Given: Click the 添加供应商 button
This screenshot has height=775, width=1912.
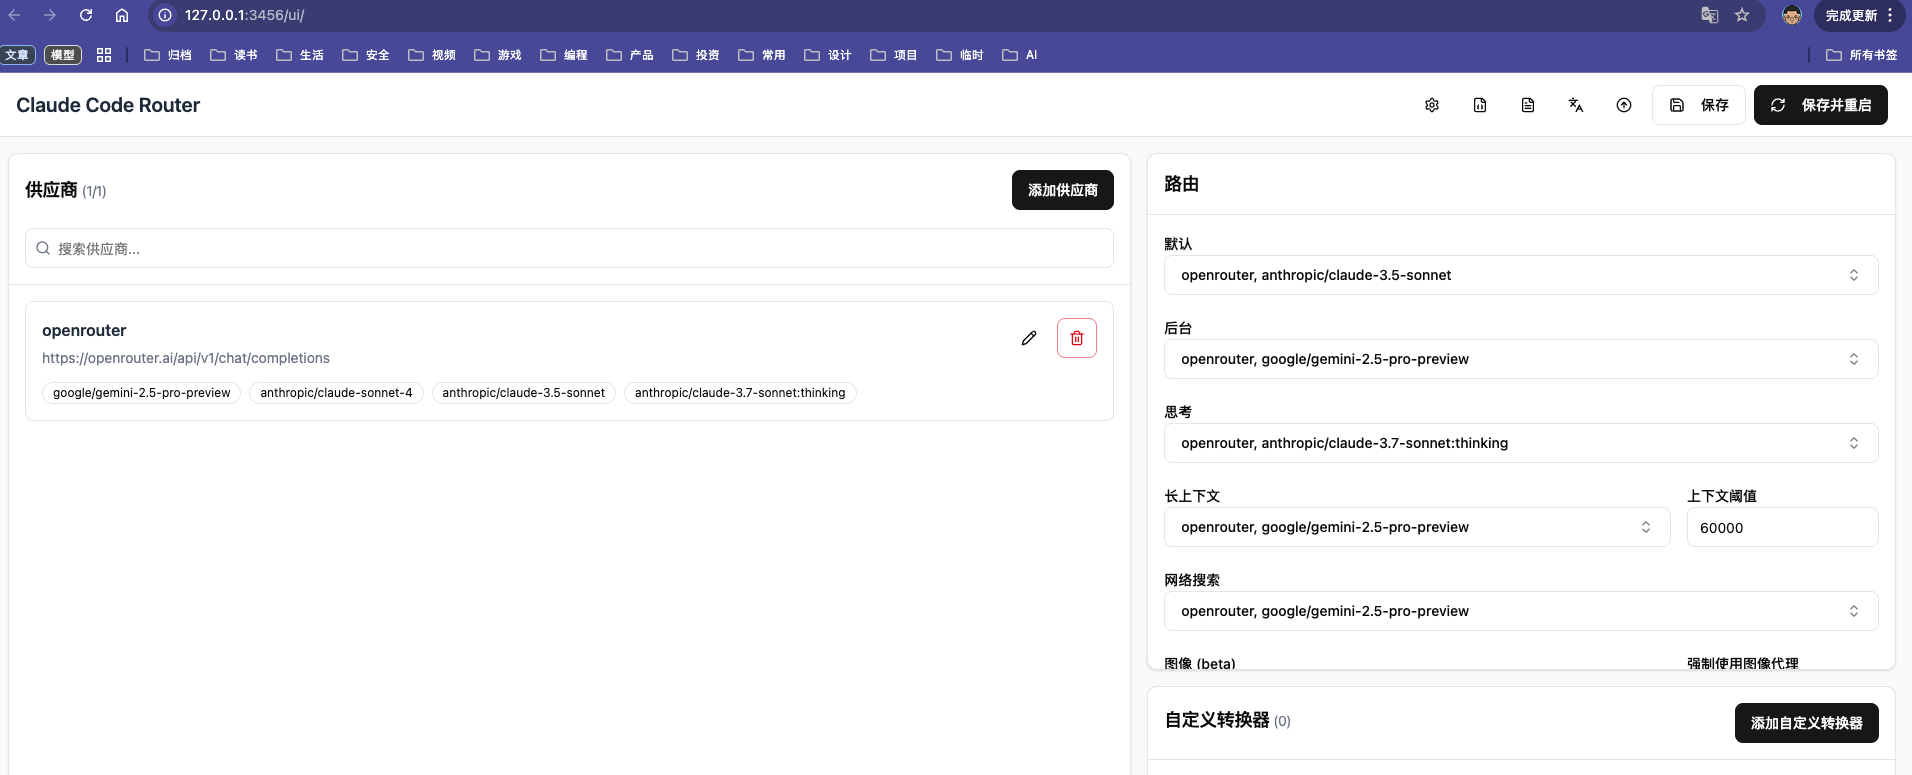Looking at the screenshot, I should (1062, 190).
